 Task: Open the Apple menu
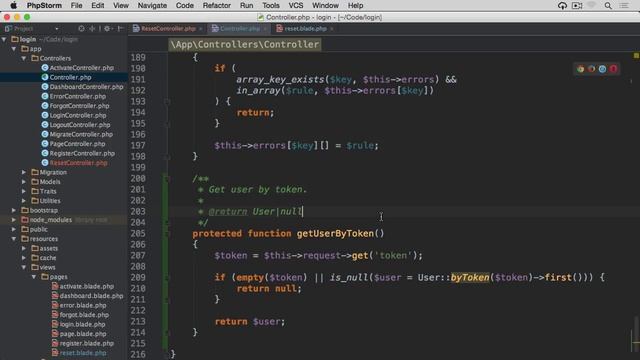tap(13, 5)
